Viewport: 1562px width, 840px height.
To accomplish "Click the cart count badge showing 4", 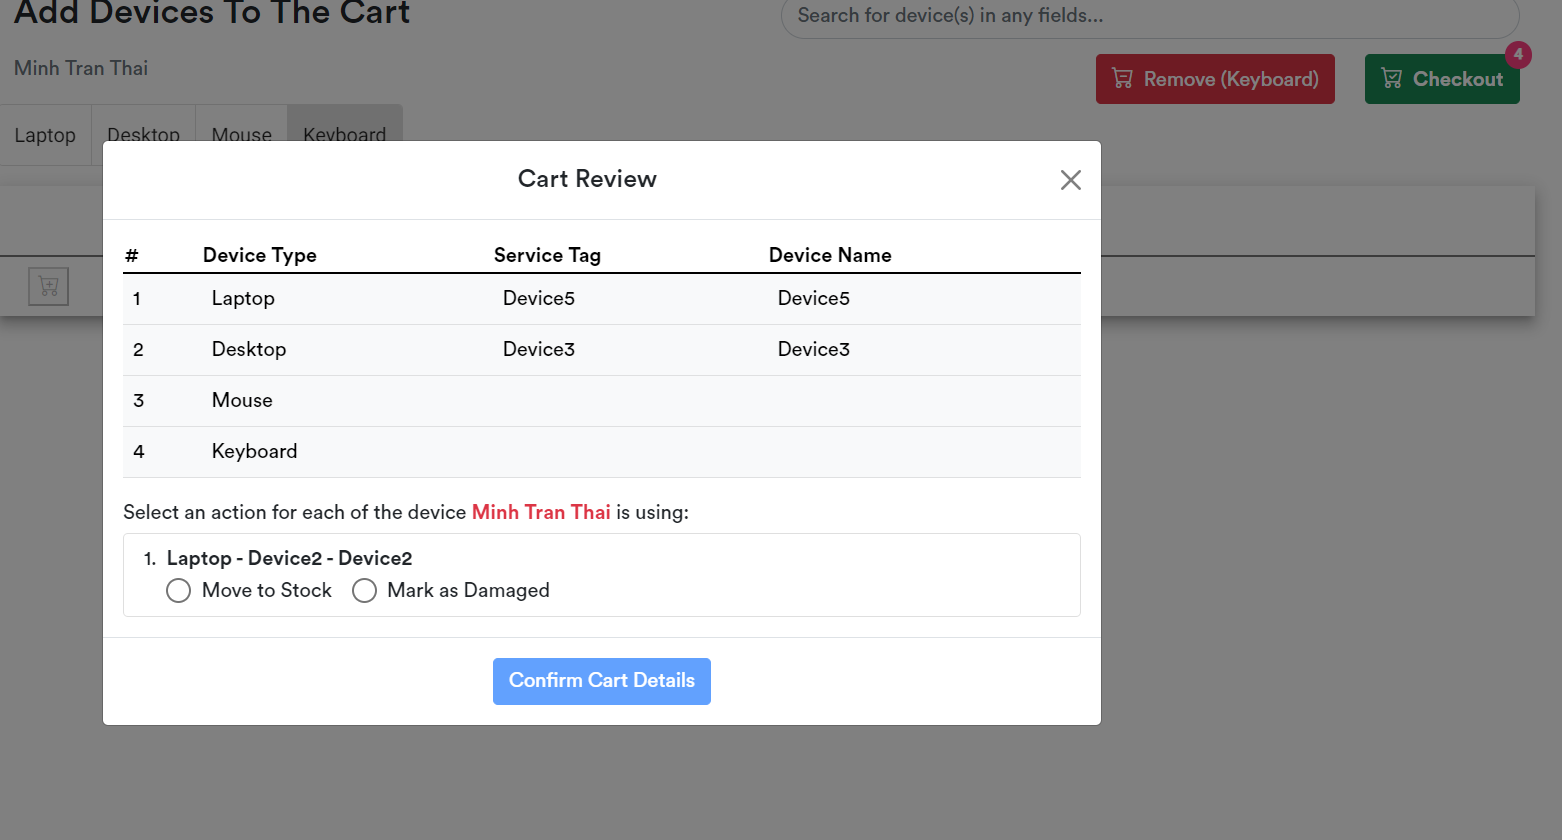I will click(1518, 54).
